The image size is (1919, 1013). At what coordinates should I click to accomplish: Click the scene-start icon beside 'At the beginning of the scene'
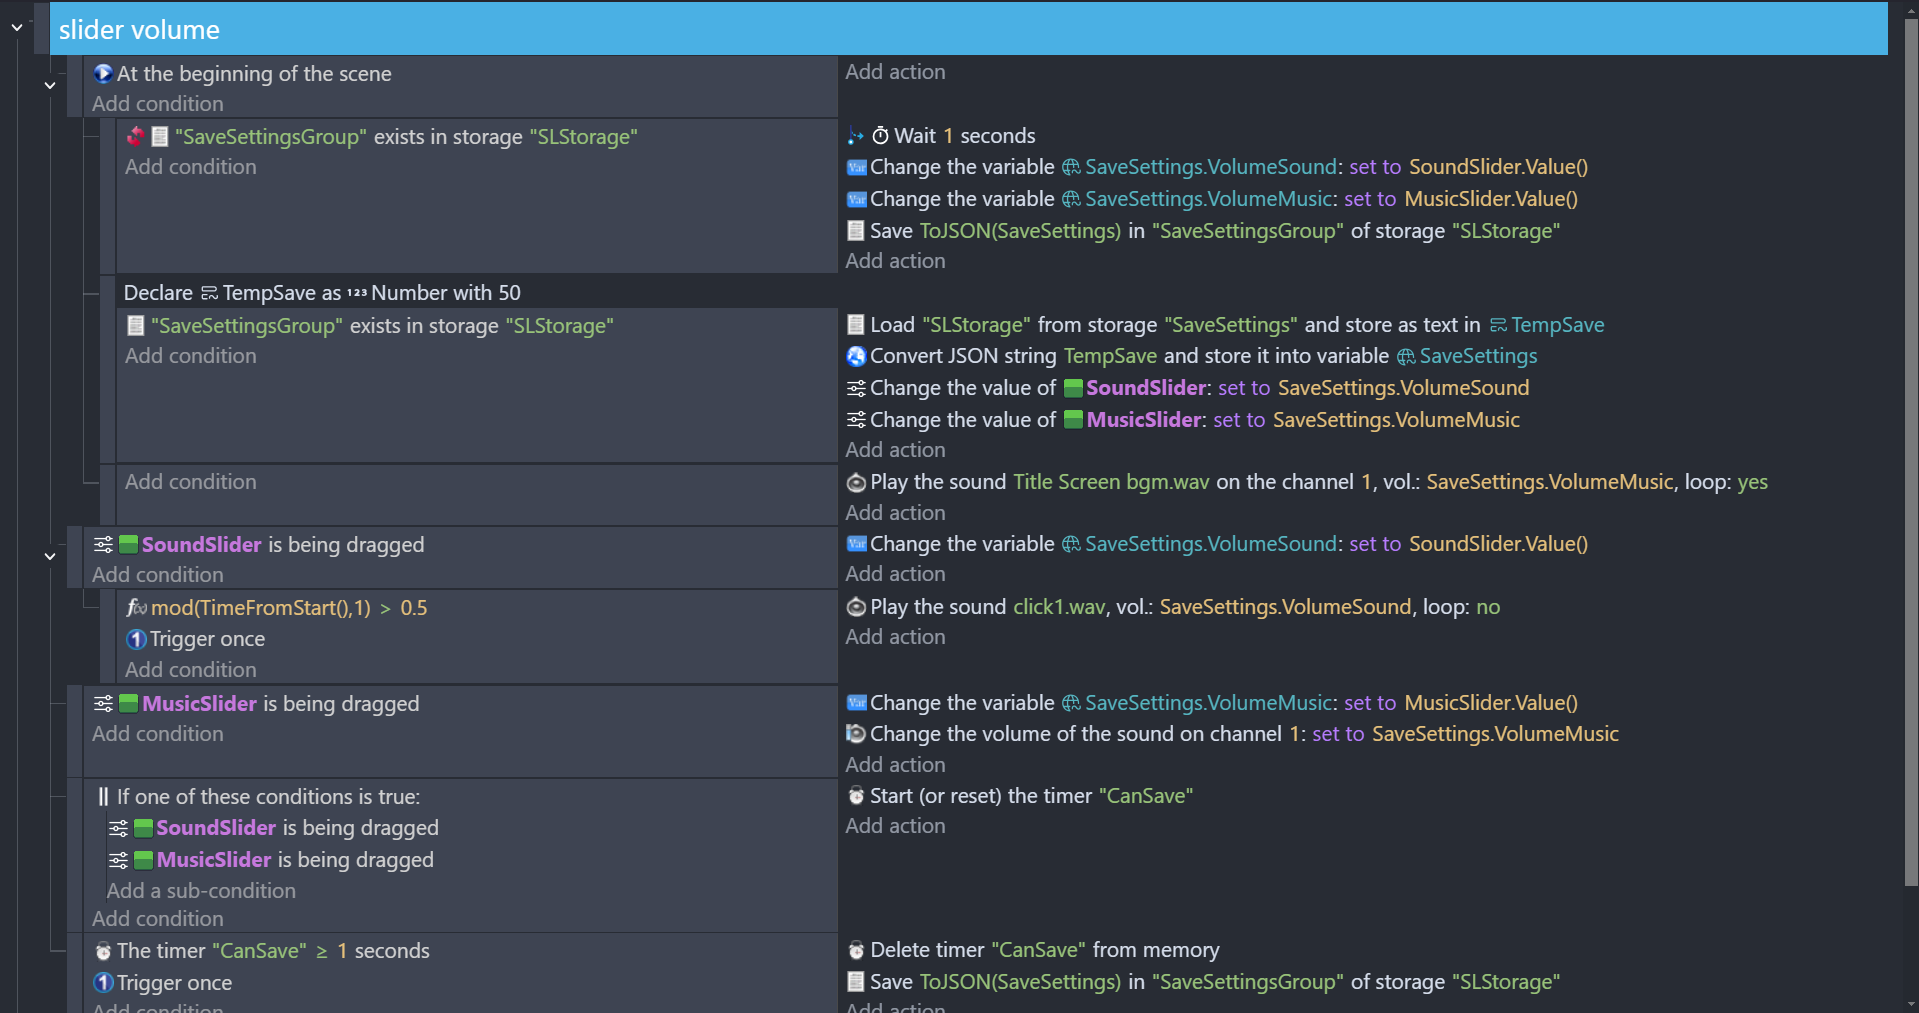pyautogui.click(x=102, y=73)
